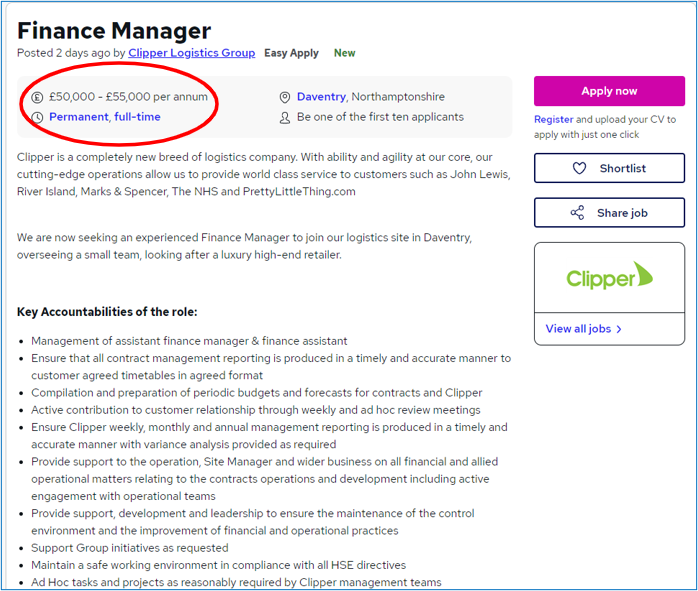Click the green New badge
Screen dimensions: 698x591
345,53
